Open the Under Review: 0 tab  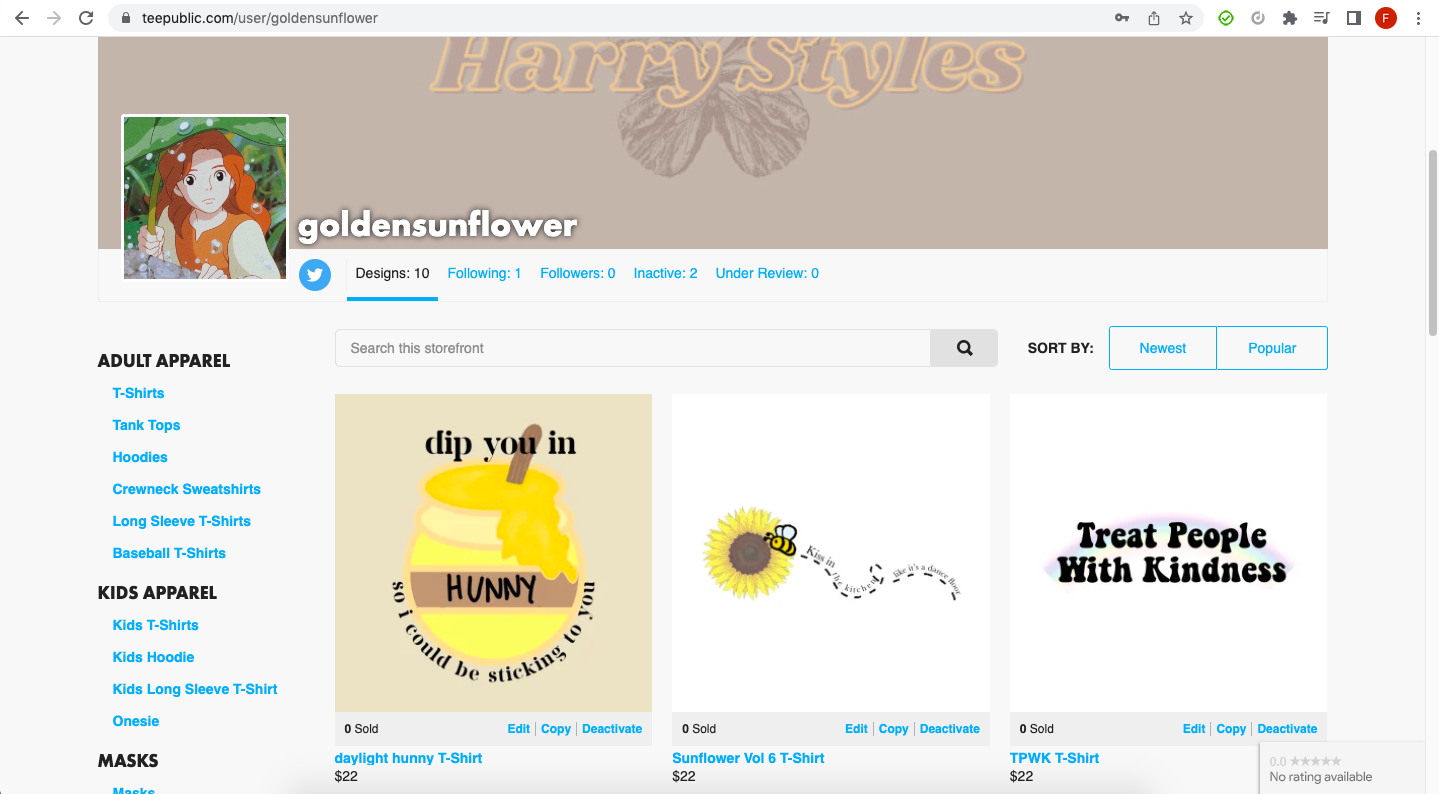[767, 273]
